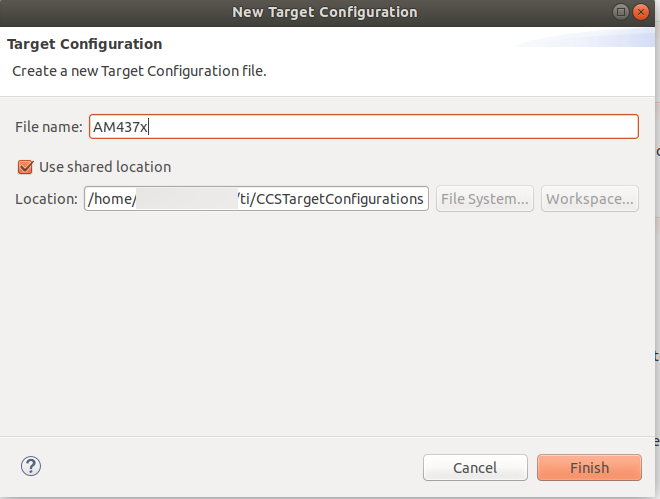Click the 'Create a new Target Configuration file.' description
Image resolution: width=660 pixels, height=499 pixels.
[139, 72]
